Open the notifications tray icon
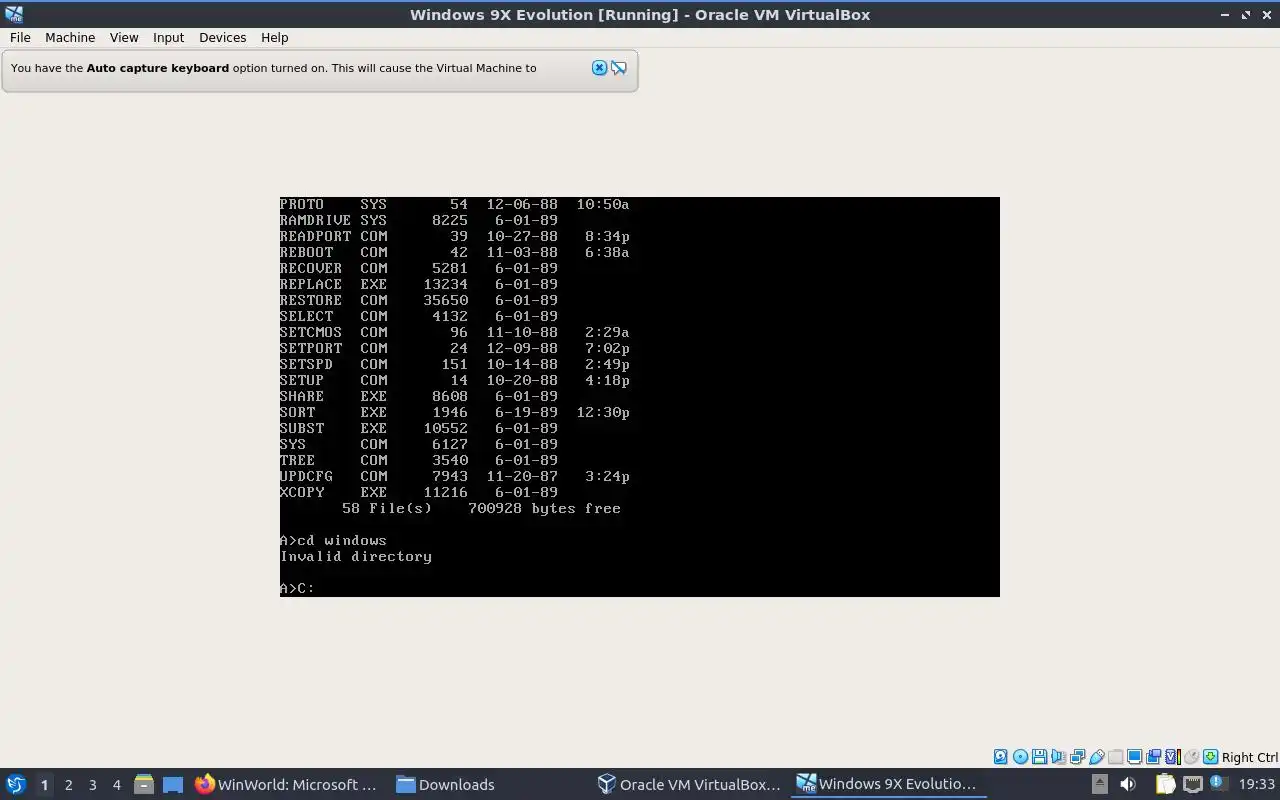 (x=1218, y=783)
